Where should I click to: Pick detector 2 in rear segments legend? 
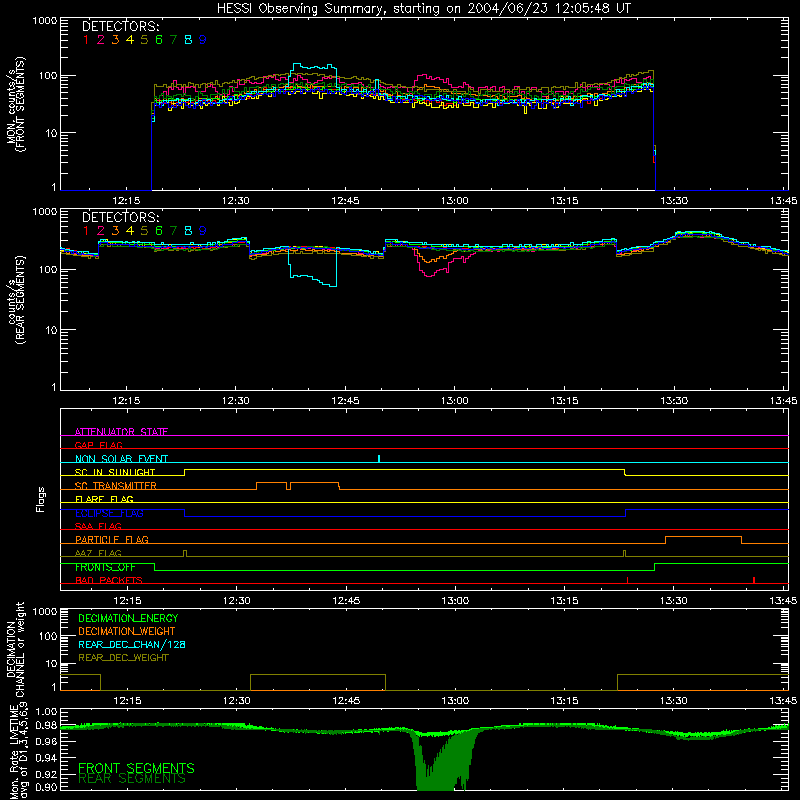(x=101, y=231)
